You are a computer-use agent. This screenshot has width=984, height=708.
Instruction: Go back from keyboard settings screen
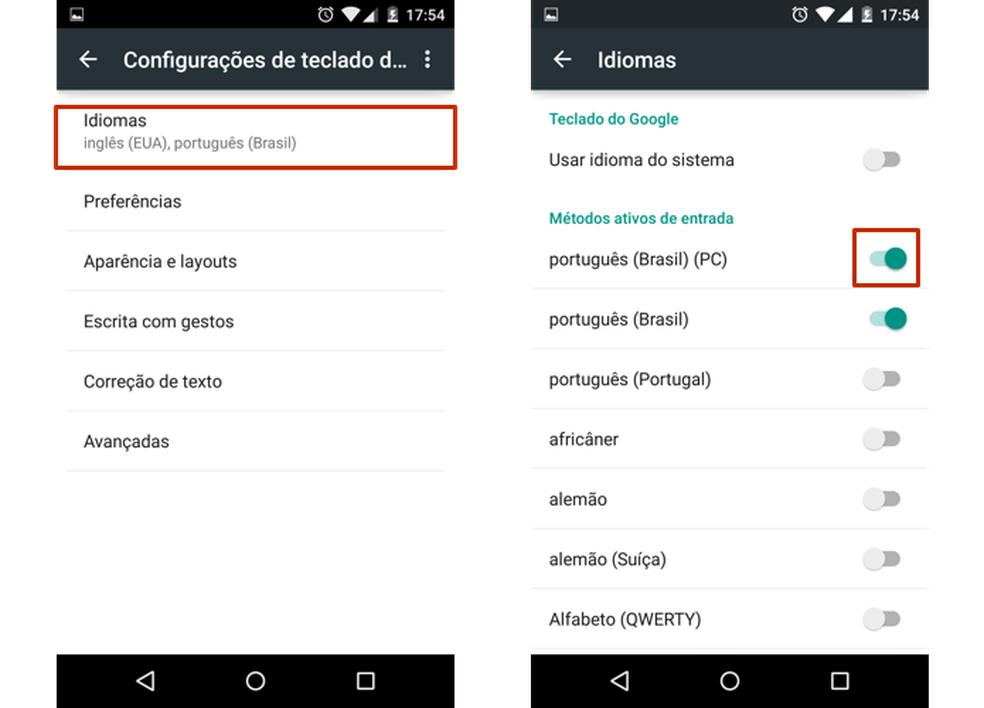click(88, 60)
